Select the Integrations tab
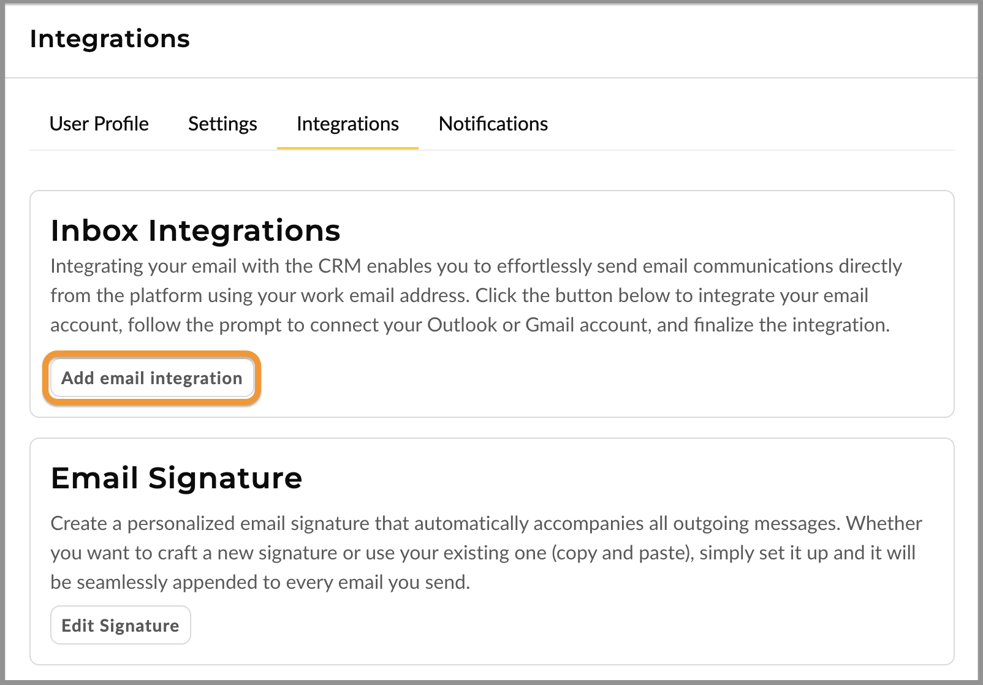Viewport: 983px width, 685px height. pyautogui.click(x=347, y=123)
